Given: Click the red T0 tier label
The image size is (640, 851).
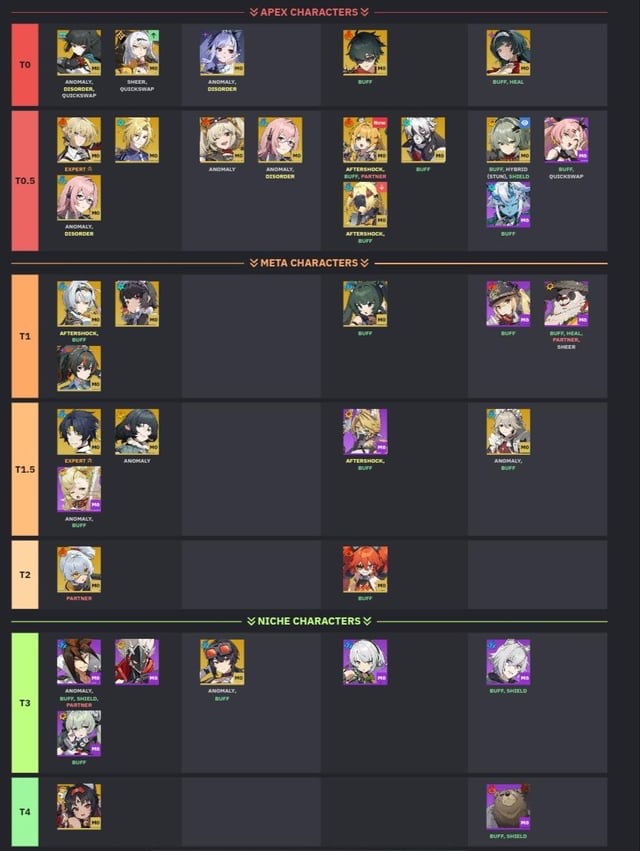Looking at the screenshot, I should coord(25,65).
